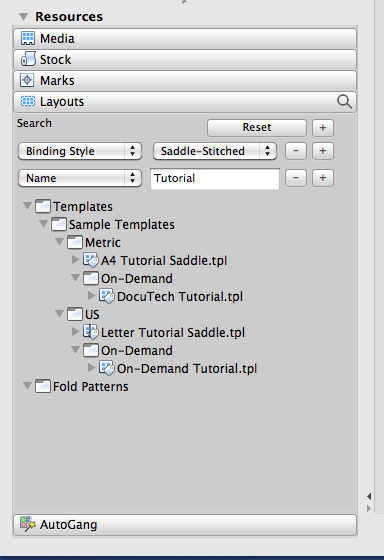
Task: Click the Marks crosshair icon
Action: [x=27, y=80]
